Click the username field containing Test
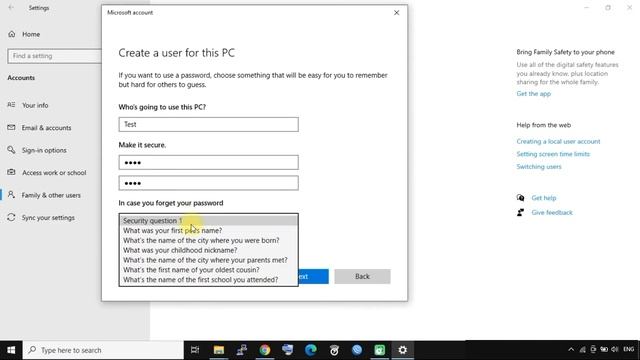Viewport: 640px width, 360px height. 209,124
